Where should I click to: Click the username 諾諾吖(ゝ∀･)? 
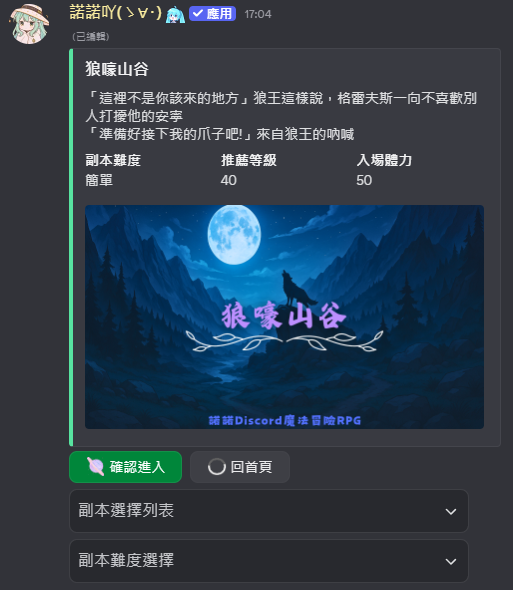coord(116,13)
